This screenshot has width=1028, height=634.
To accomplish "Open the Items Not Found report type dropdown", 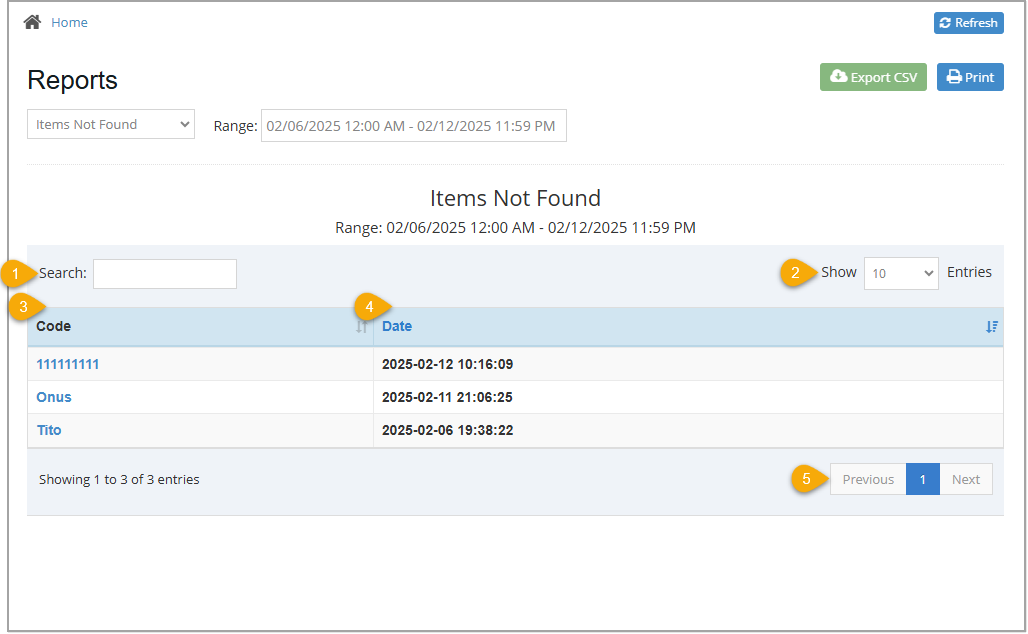I will (x=110, y=124).
